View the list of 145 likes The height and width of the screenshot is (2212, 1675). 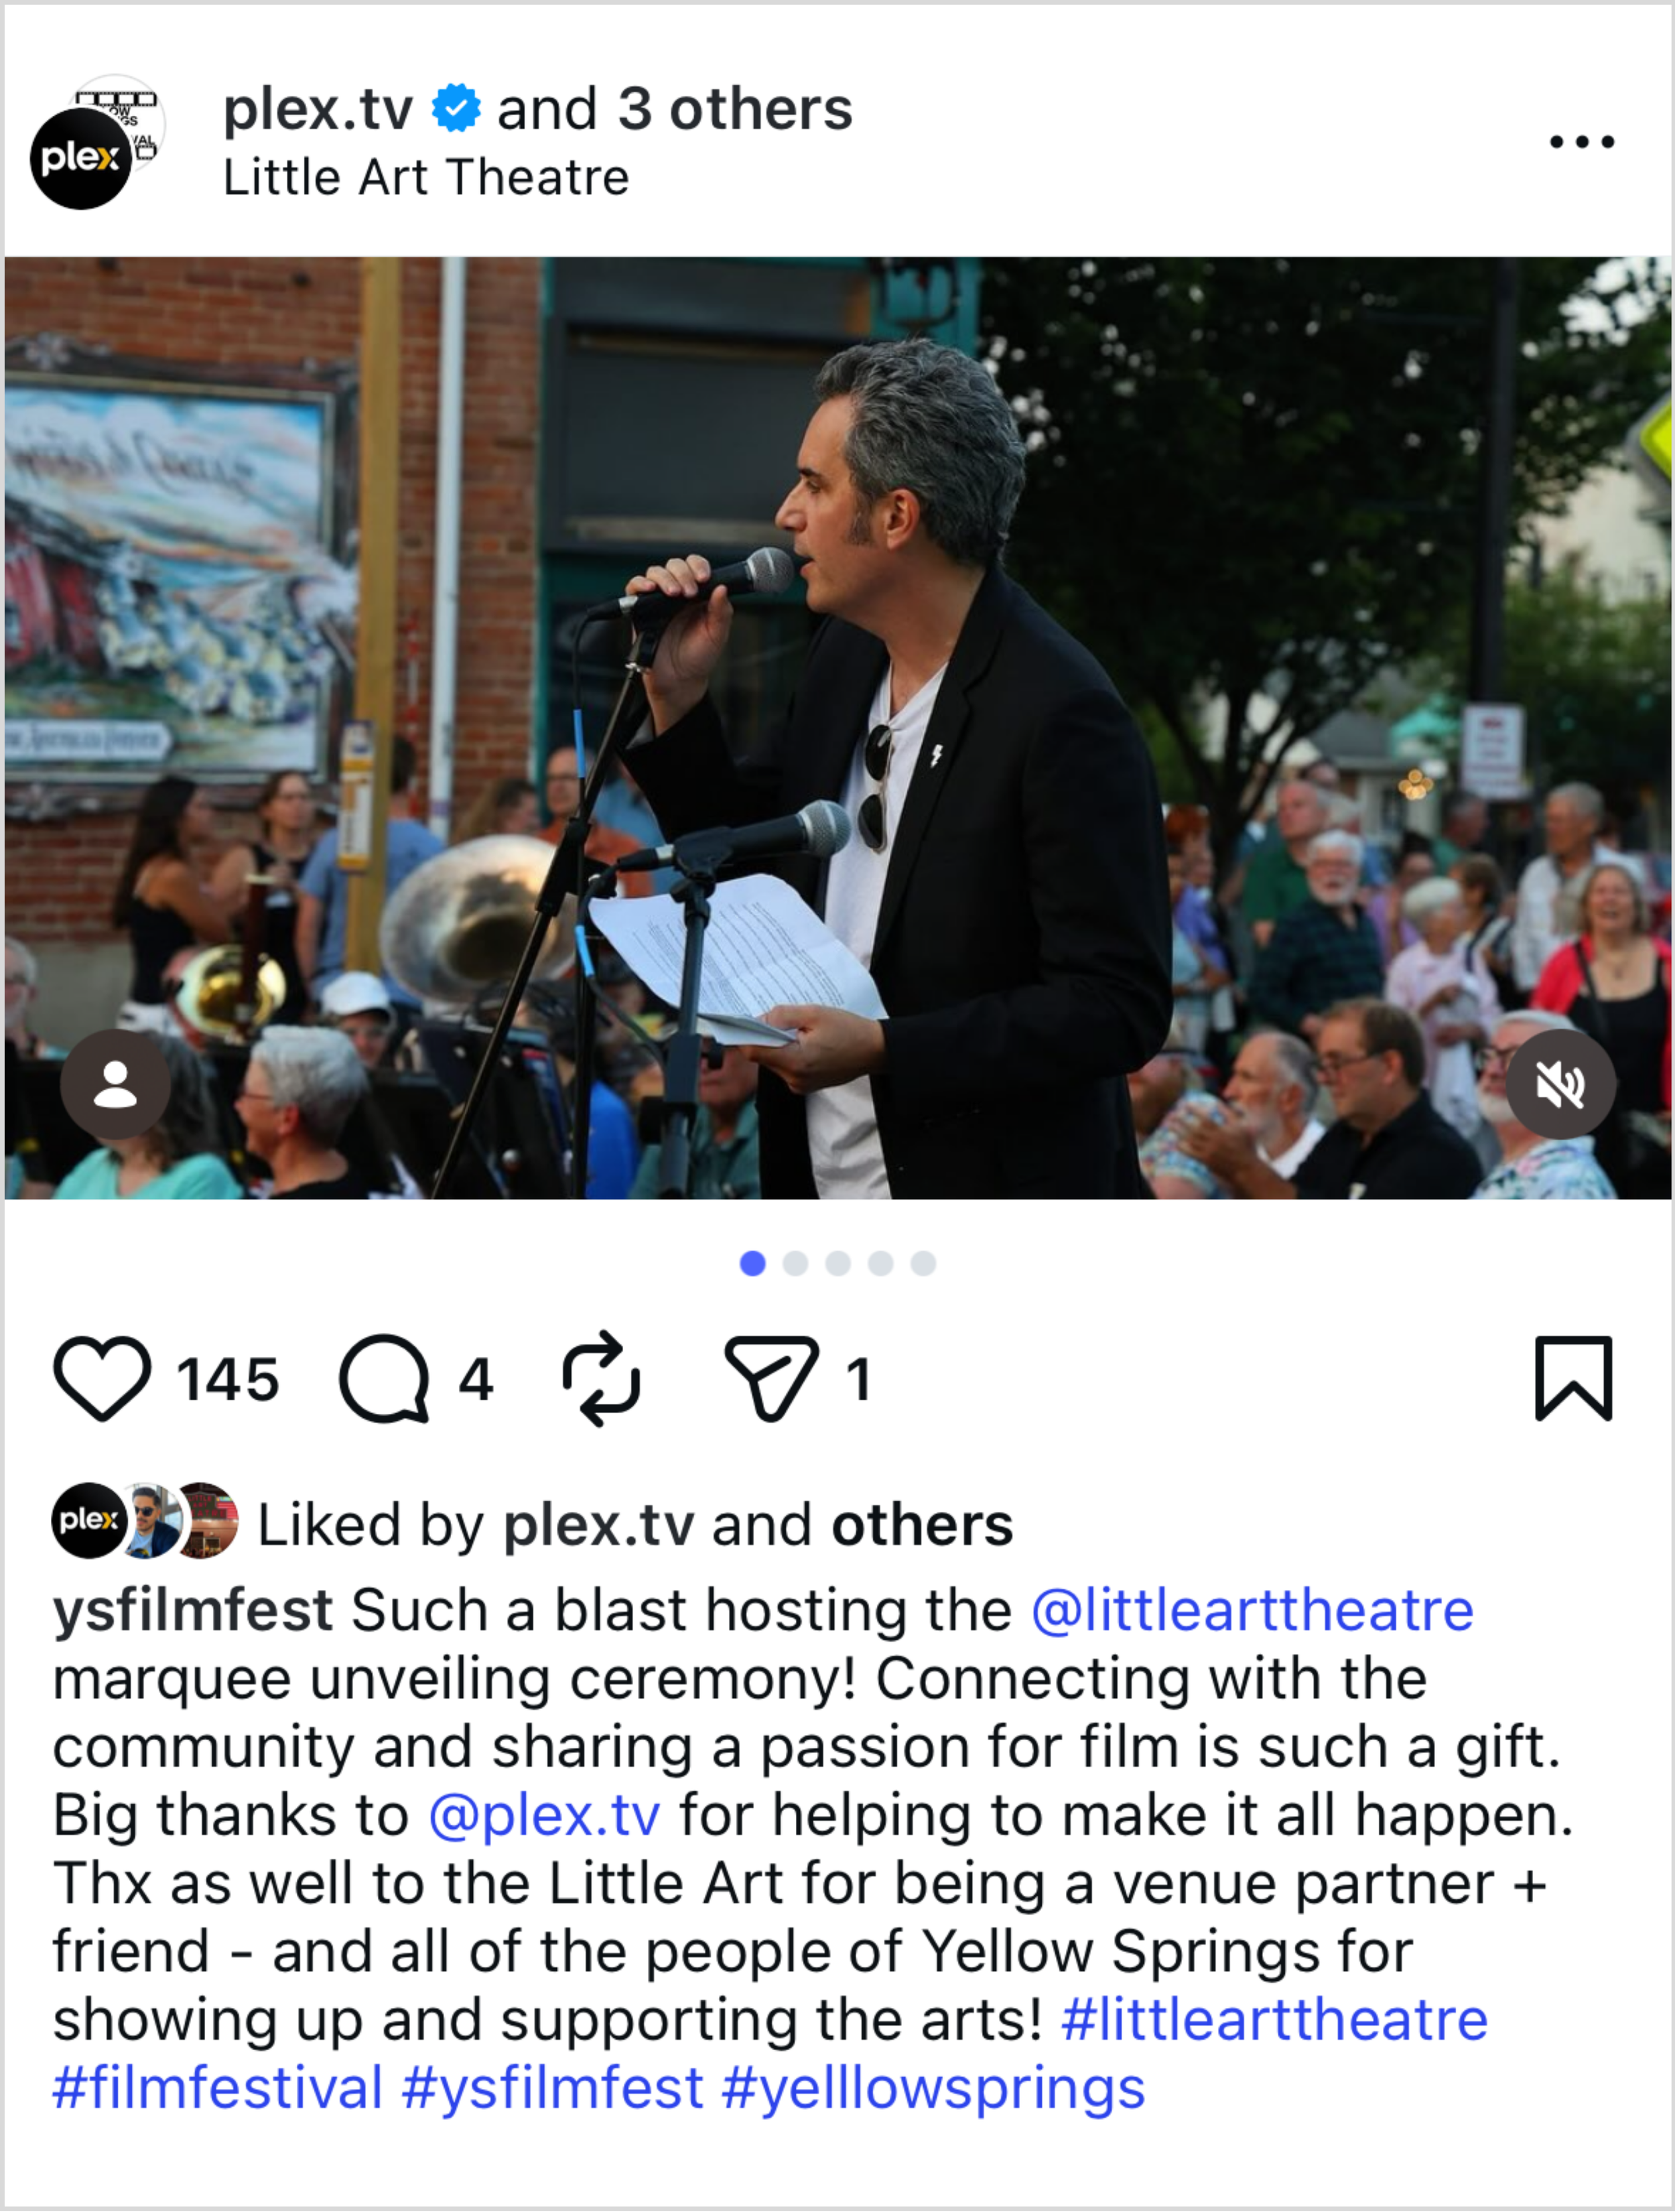pyautogui.click(x=228, y=1380)
